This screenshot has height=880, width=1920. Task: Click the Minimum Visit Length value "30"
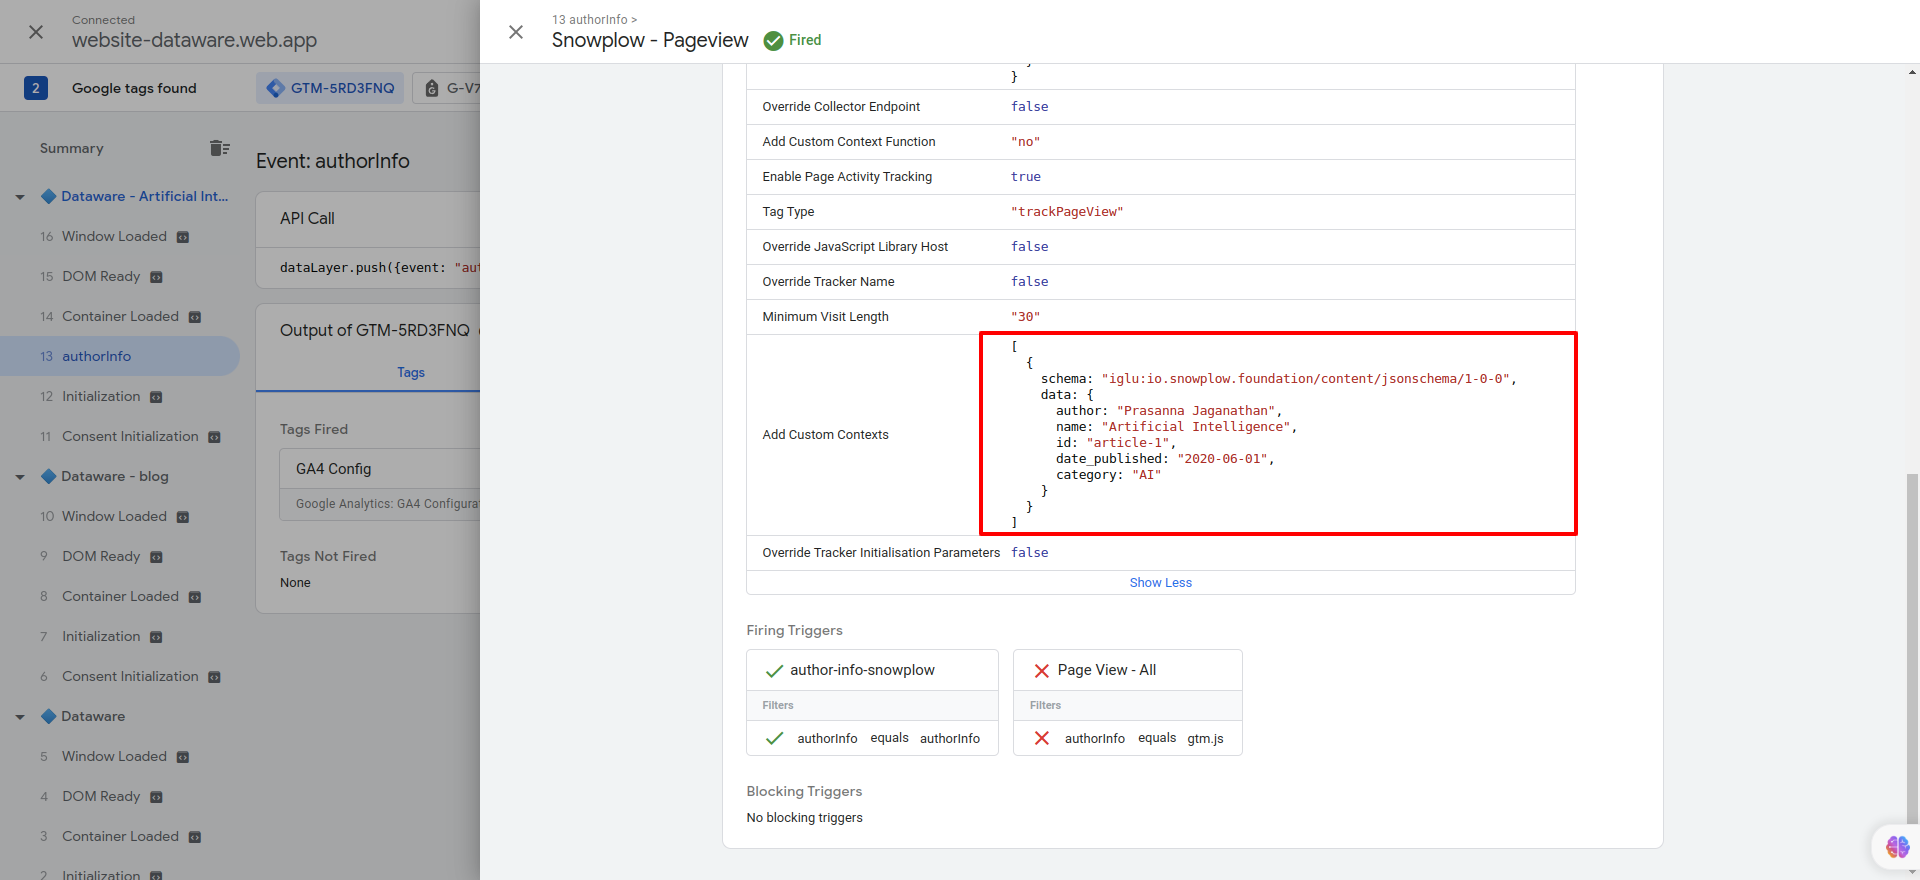click(x=1025, y=316)
